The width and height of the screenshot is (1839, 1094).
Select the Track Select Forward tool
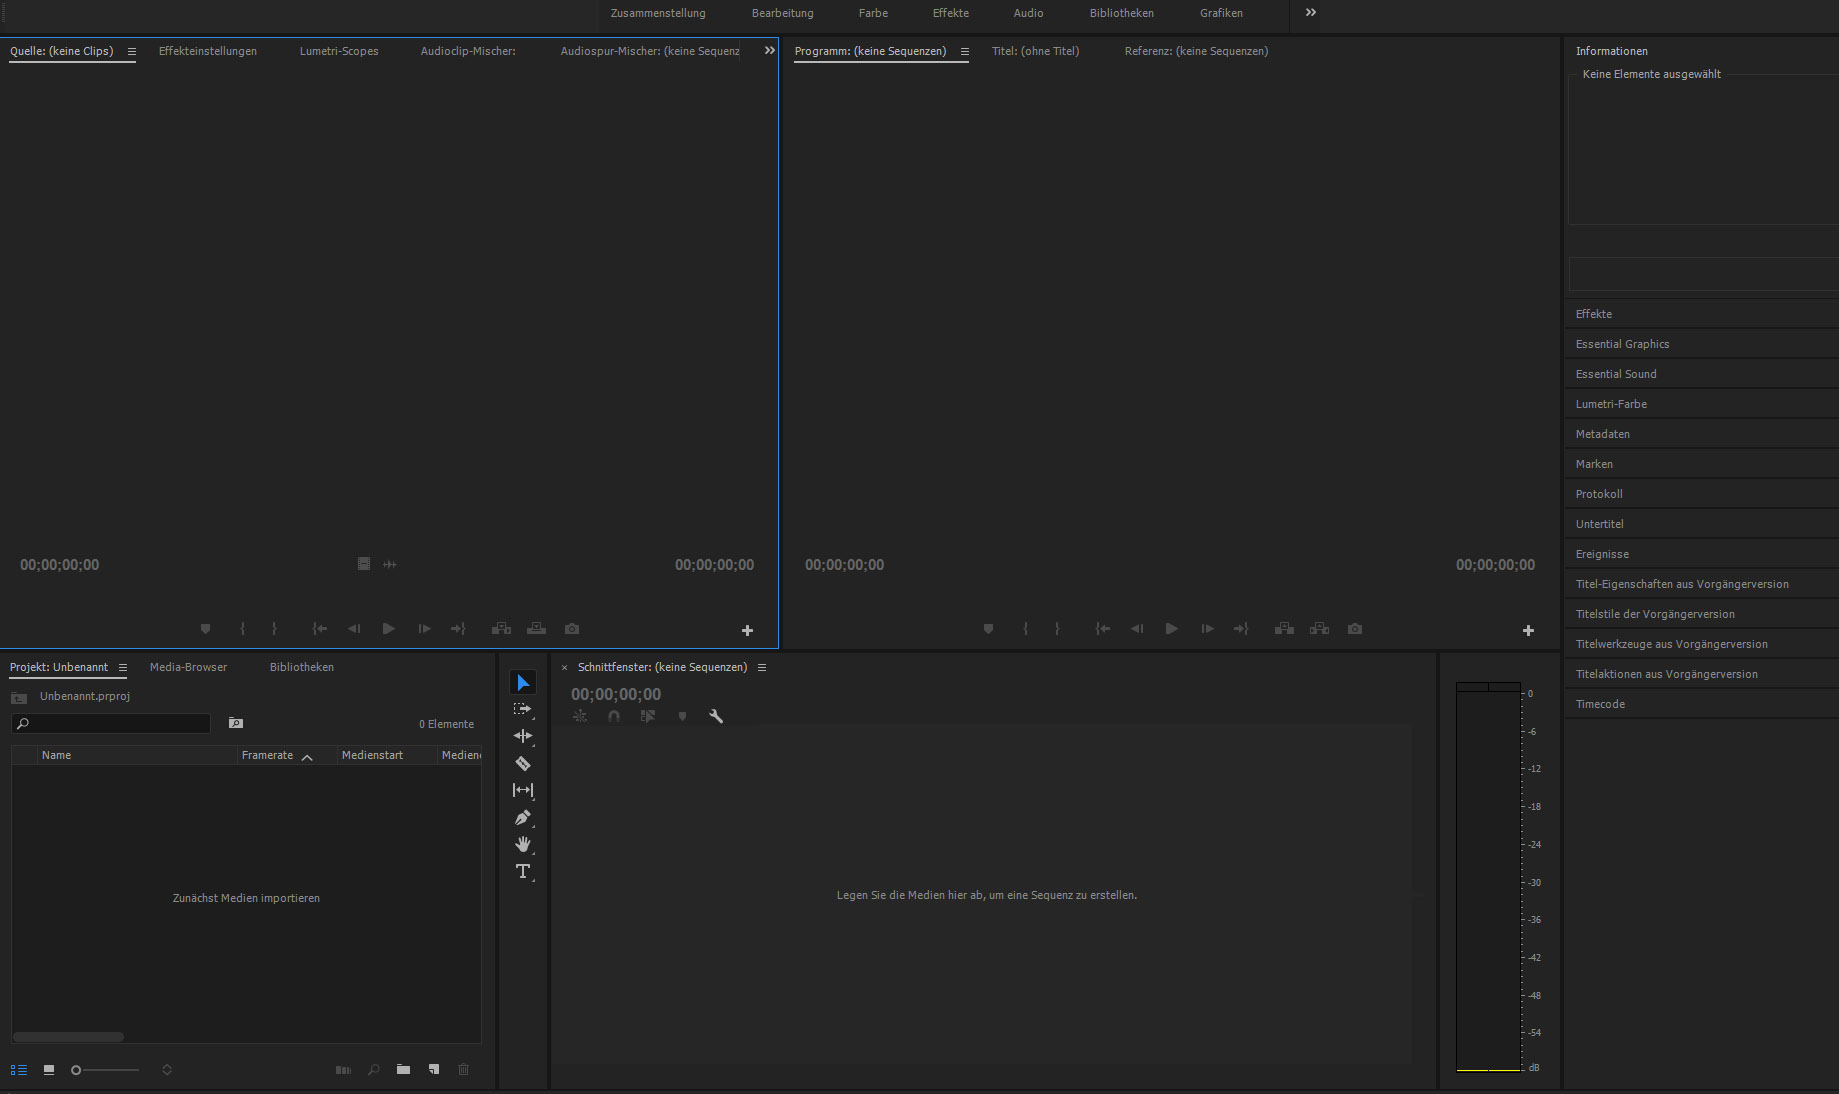(x=522, y=709)
